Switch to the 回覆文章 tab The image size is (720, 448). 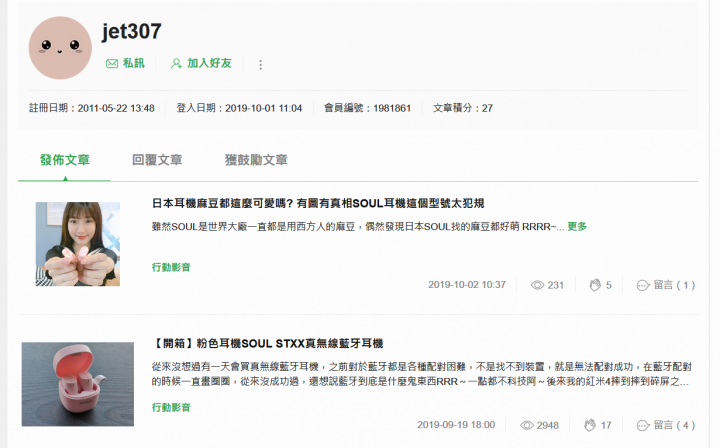point(157,160)
